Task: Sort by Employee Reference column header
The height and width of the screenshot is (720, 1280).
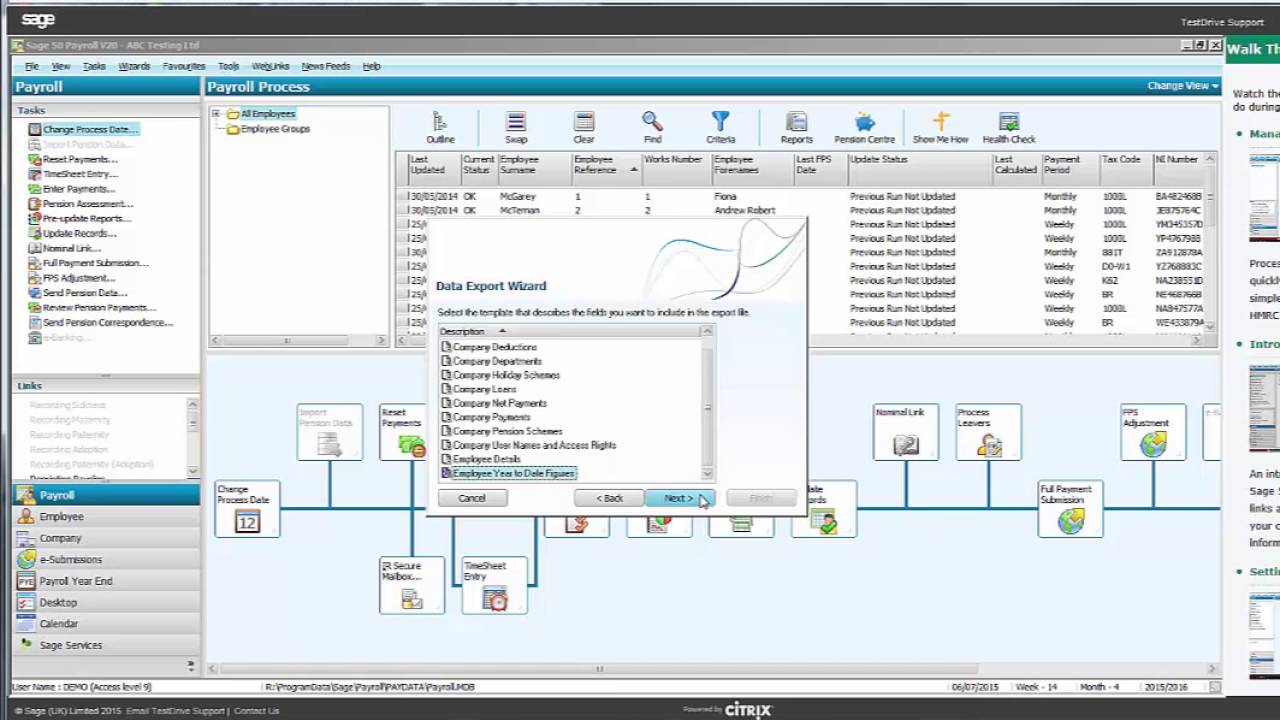Action: coord(606,165)
